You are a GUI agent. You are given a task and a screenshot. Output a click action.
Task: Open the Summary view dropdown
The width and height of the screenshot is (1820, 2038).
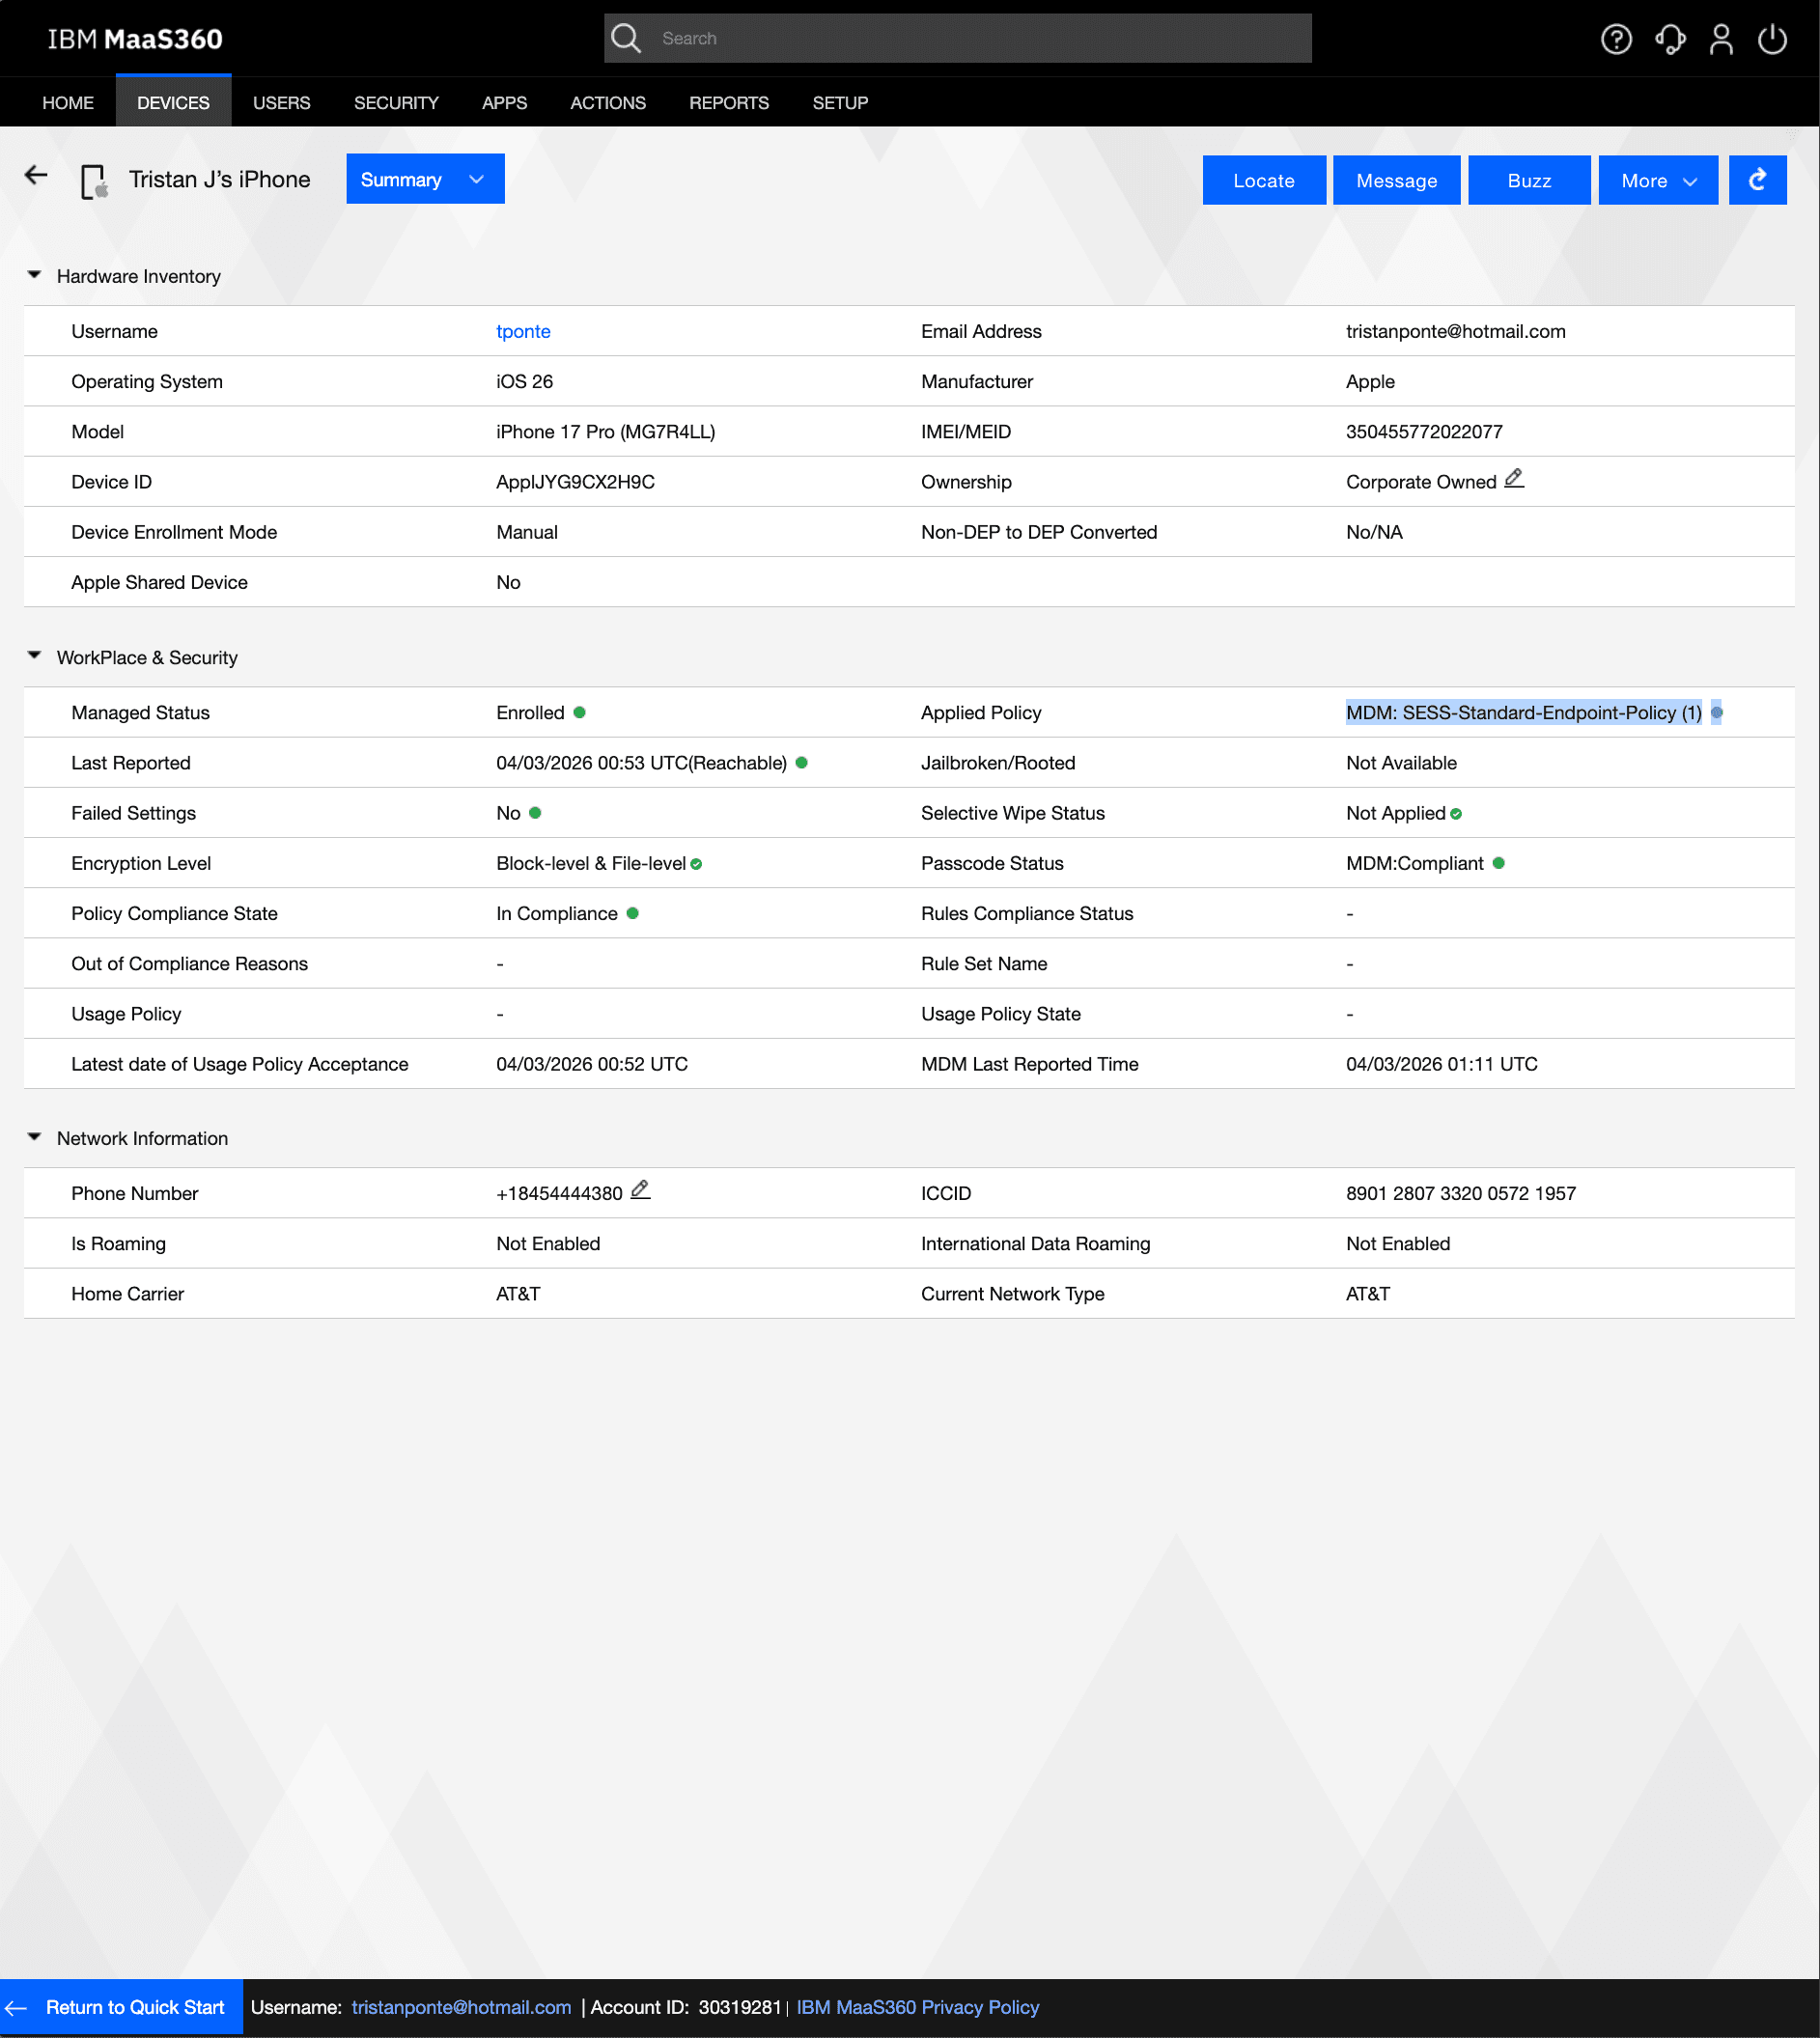[x=425, y=179]
